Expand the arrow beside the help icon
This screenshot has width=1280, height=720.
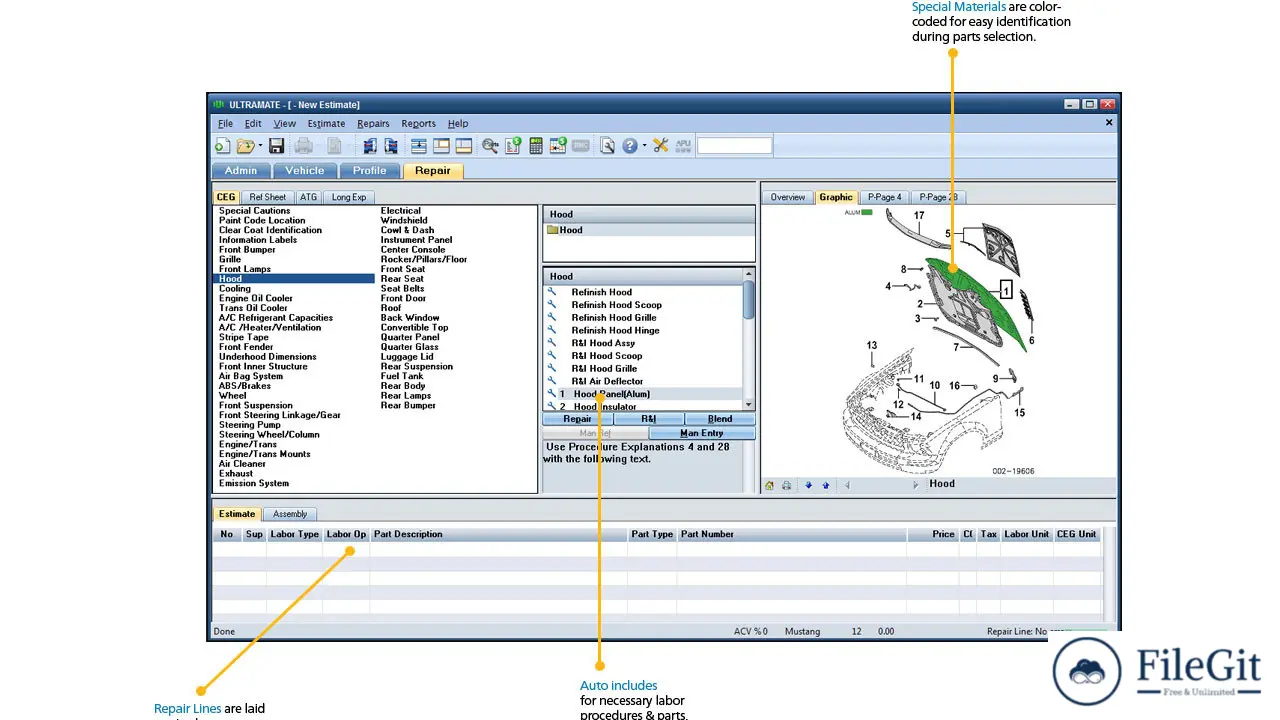644,146
